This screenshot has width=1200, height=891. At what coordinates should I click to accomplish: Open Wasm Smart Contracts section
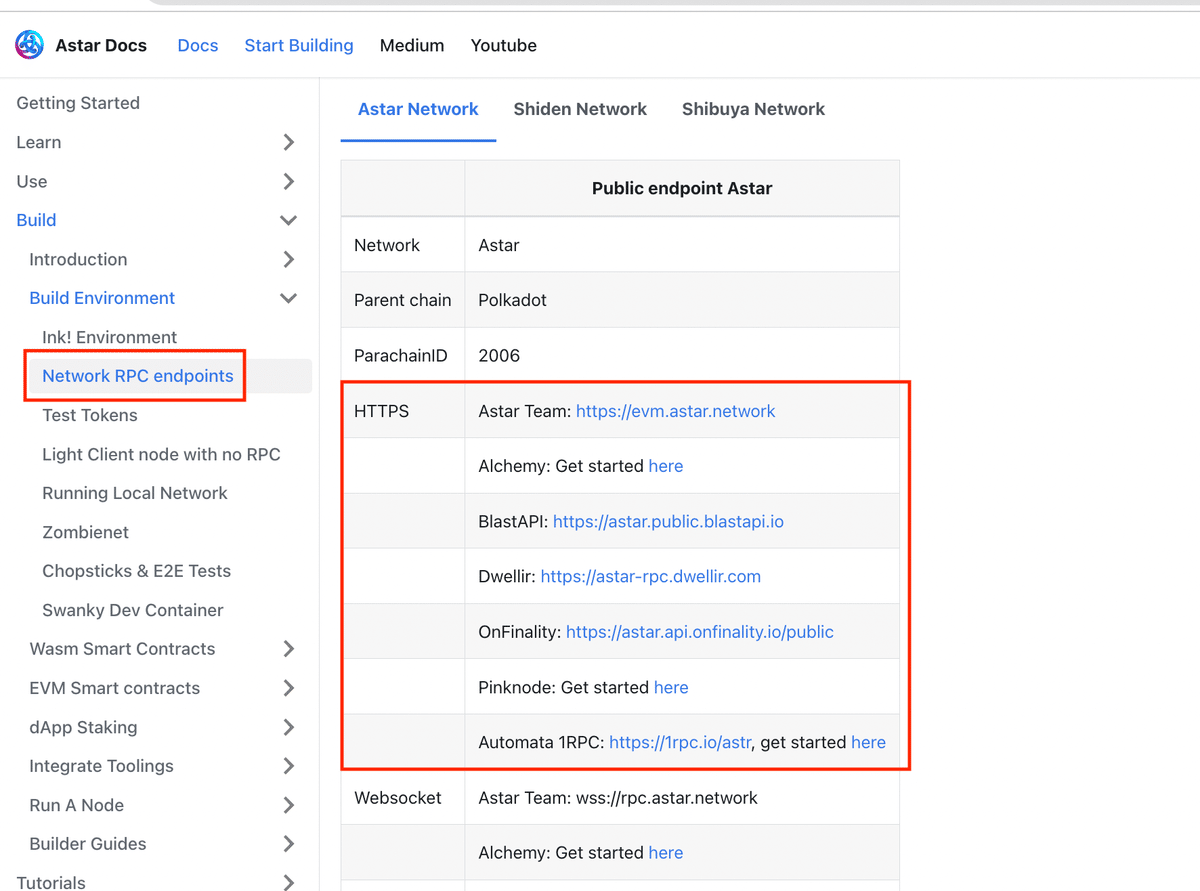click(x=122, y=649)
